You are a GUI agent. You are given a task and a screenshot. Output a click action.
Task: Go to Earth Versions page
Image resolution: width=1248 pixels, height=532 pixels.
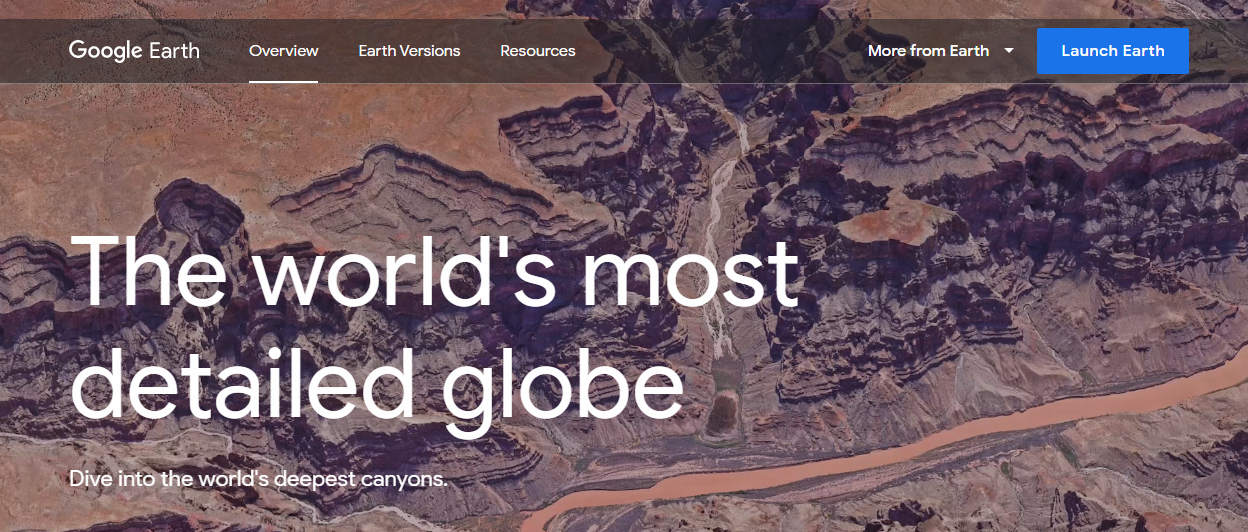click(410, 51)
